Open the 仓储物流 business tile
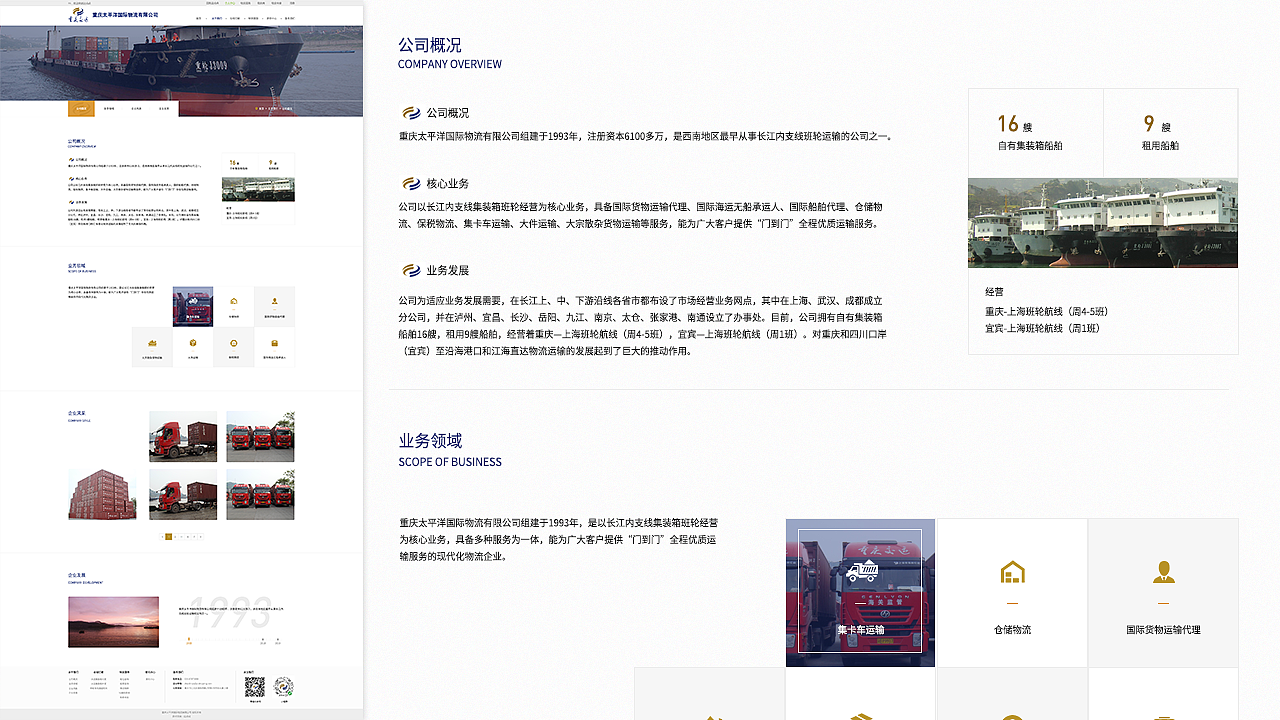Viewport: 1280px width, 720px height. (1012, 592)
